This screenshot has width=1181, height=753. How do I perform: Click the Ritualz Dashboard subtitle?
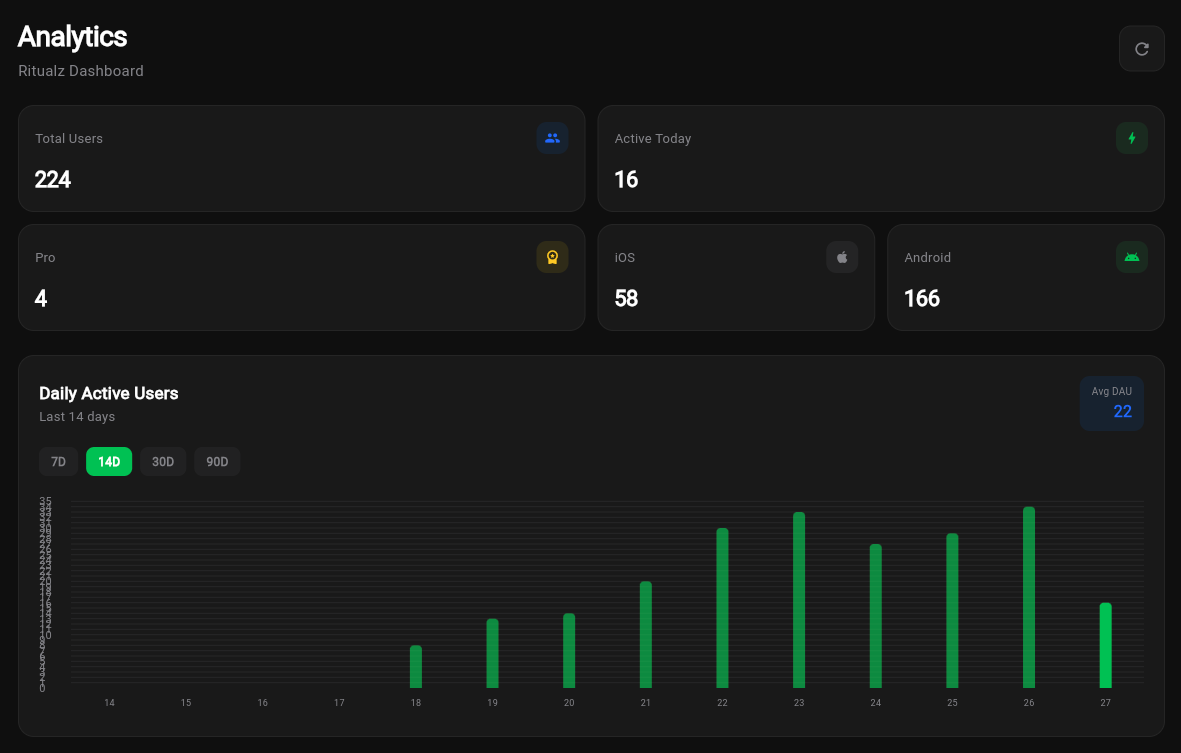tap(80, 71)
